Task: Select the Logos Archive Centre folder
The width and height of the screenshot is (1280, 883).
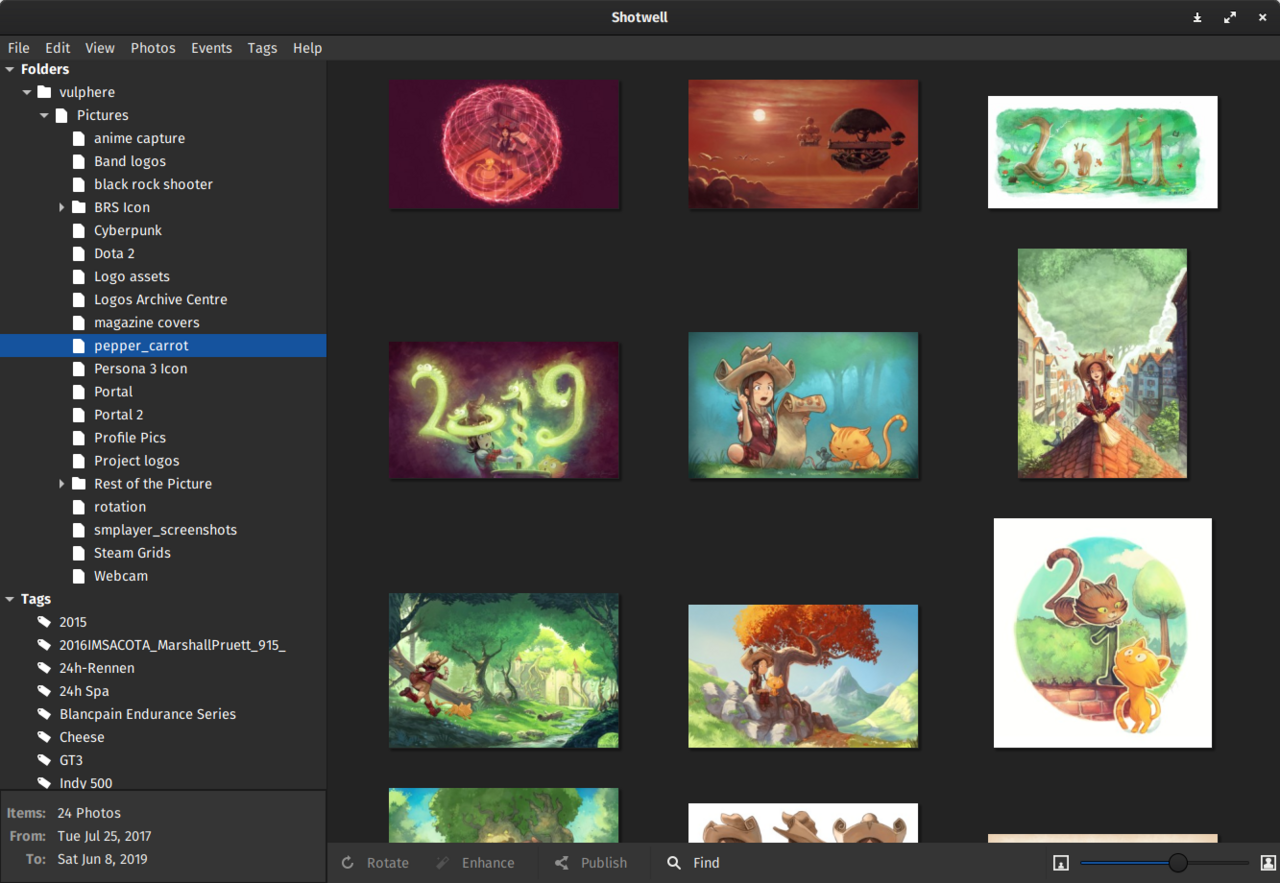Action: (160, 299)
